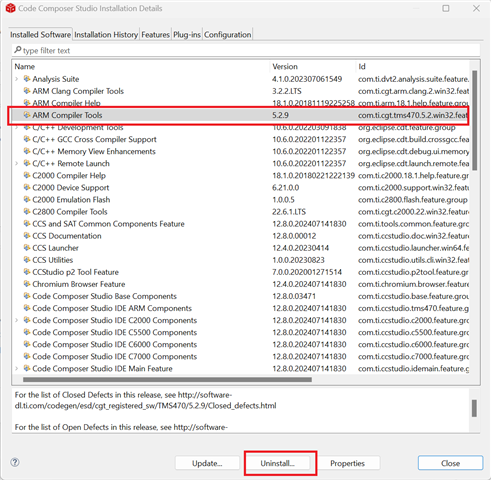The width and height of the screenshot is (491, 480).
Task: Click the Analysis Suite feature icon
Action: coord(27,79)
